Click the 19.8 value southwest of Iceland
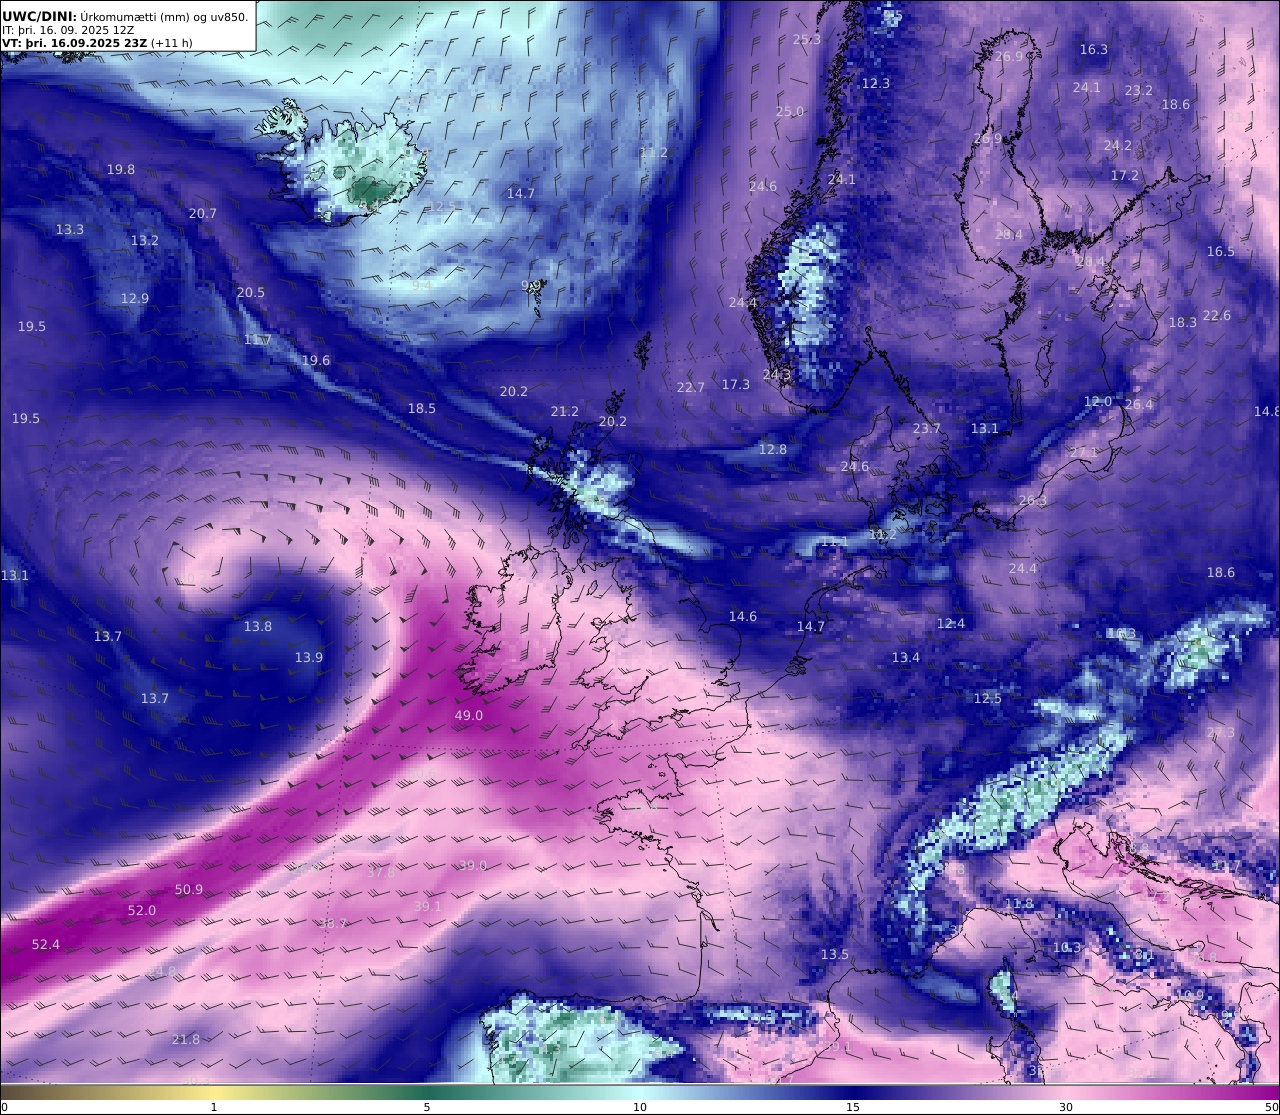 tap(121, 170)
